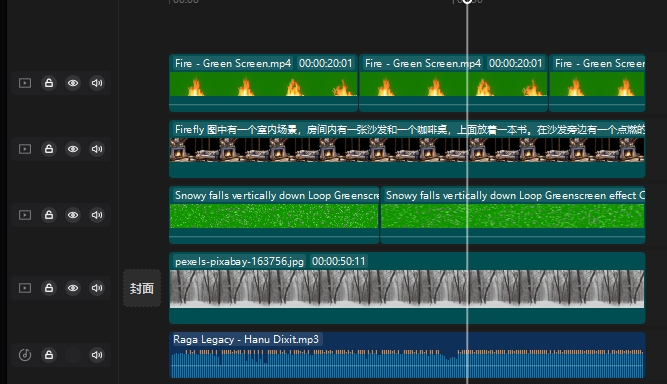Image resolution: width=667 pixels, height=384 pixels.
Task: Mute the Raga Legacy audio track
Action: point(97,355)
